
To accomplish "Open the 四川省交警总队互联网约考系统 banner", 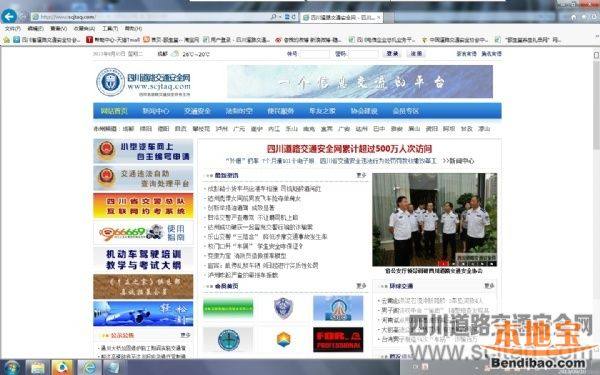I will click(x=143, y=206).
